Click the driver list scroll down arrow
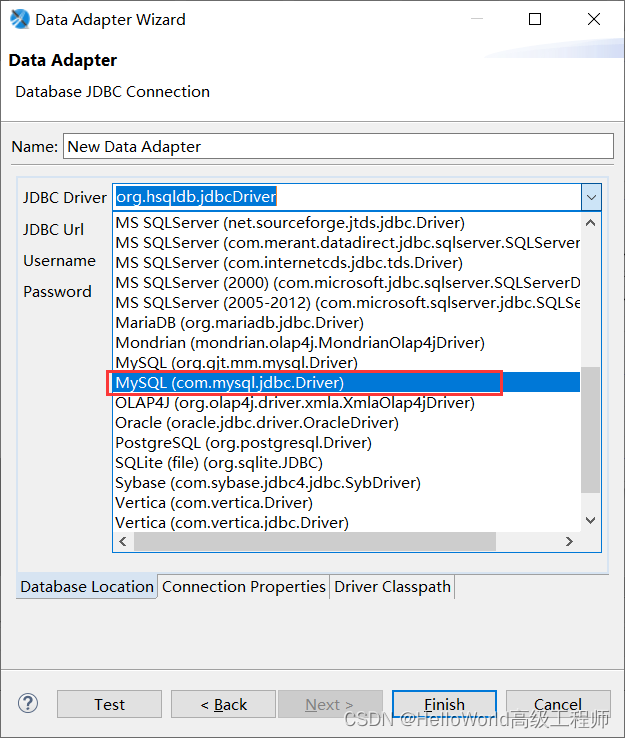Screen dimensions: 625x738 tap(591, 521)
